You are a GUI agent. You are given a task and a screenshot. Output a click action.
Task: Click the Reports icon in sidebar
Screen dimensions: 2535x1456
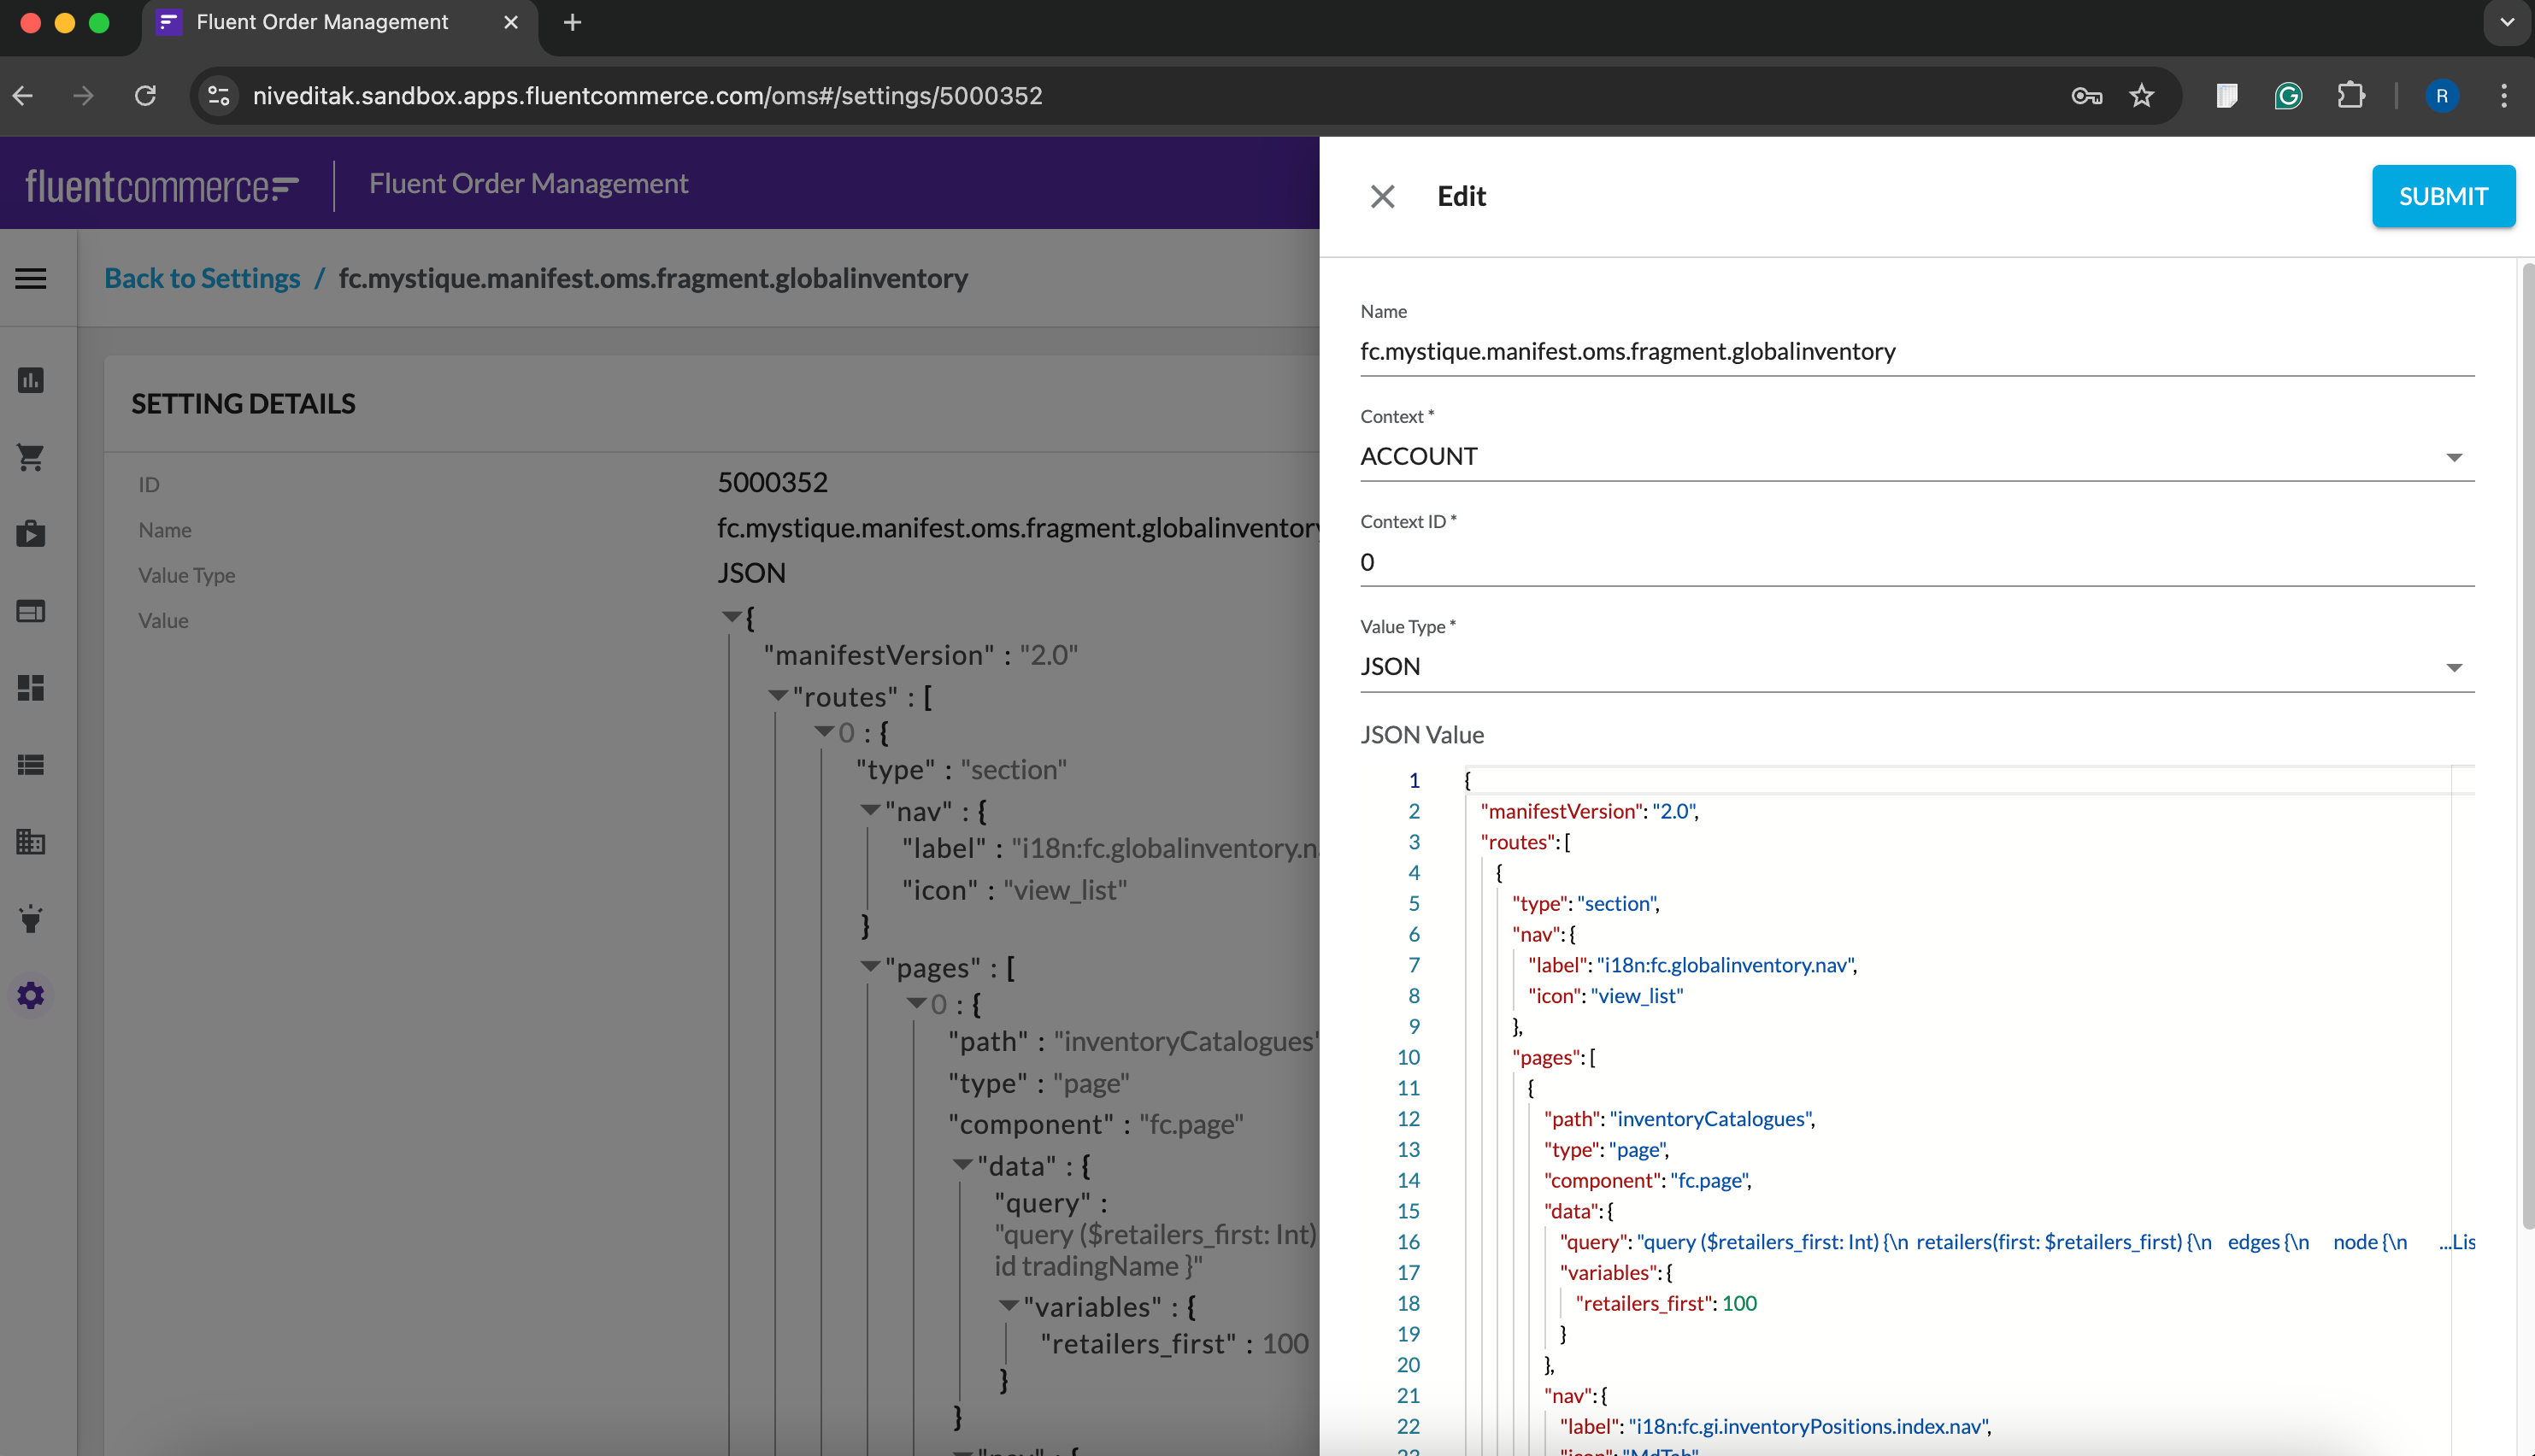(x=32, y=379)
